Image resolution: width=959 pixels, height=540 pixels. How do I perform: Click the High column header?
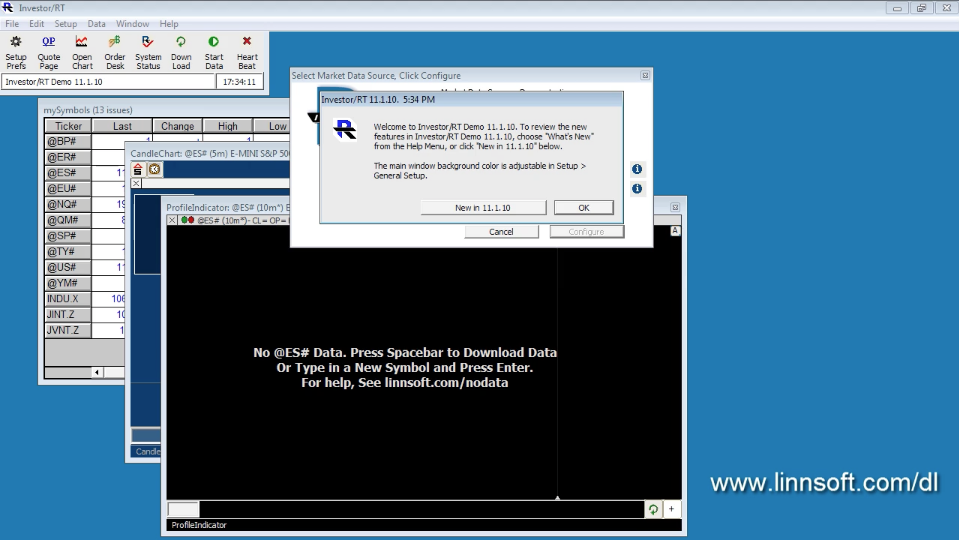[x=228, y=126]
